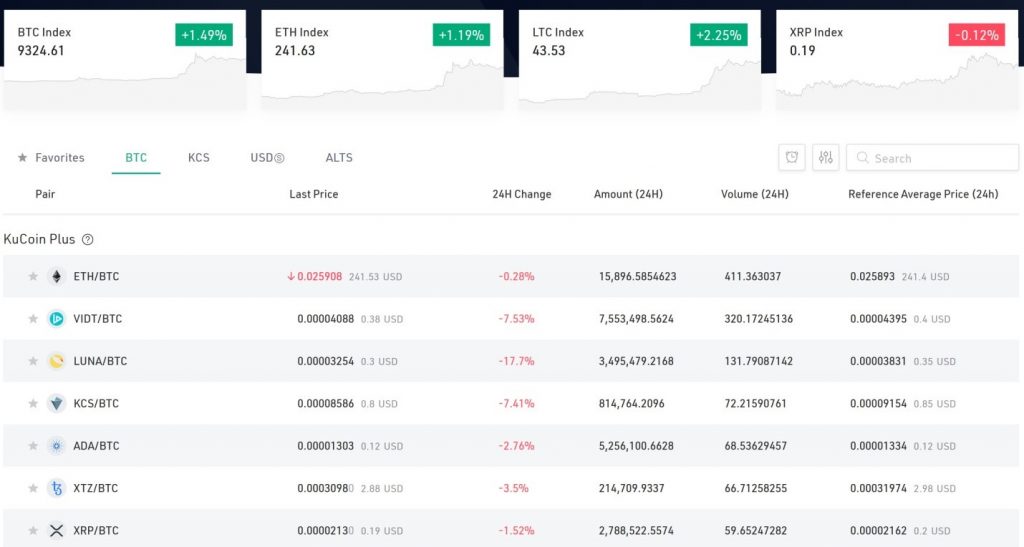The height and width of the screenshot is (547, 1024).
Task: Click the LUNA coin icon
Action: [57, 361]
